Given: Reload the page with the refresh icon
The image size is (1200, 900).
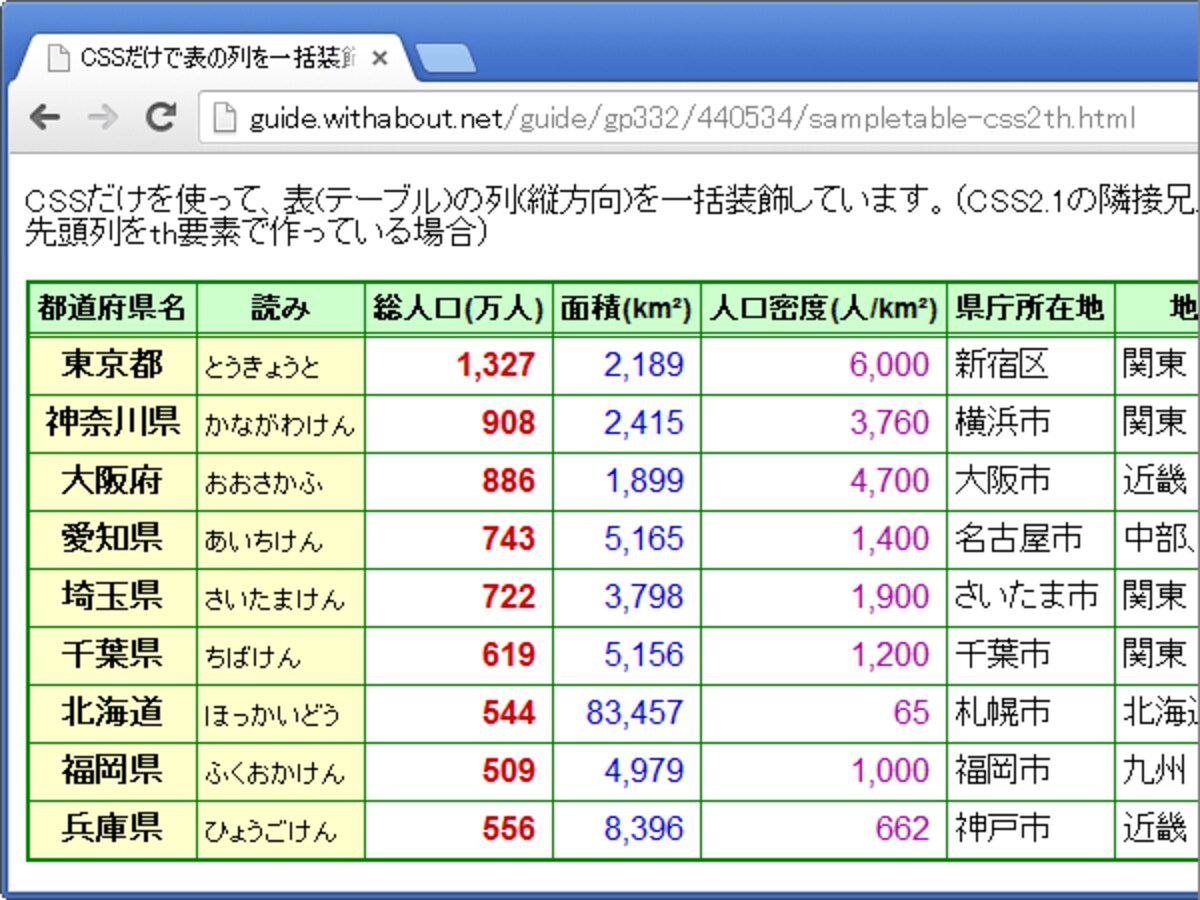Looking at the screenshot, I should (x=161, y=118).
